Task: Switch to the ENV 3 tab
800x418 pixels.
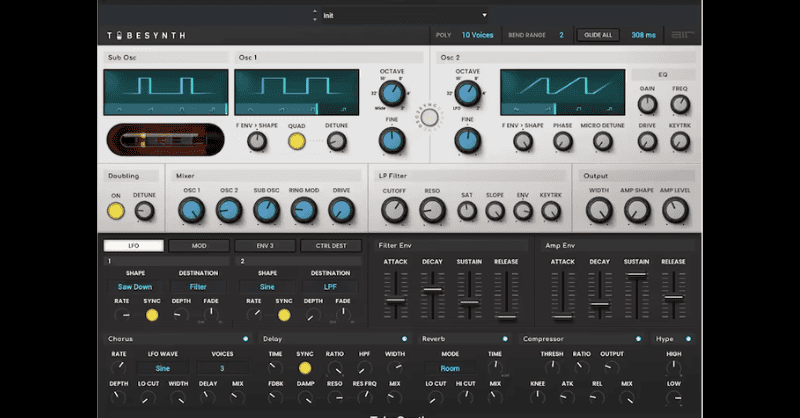Action: pos(265,246)
